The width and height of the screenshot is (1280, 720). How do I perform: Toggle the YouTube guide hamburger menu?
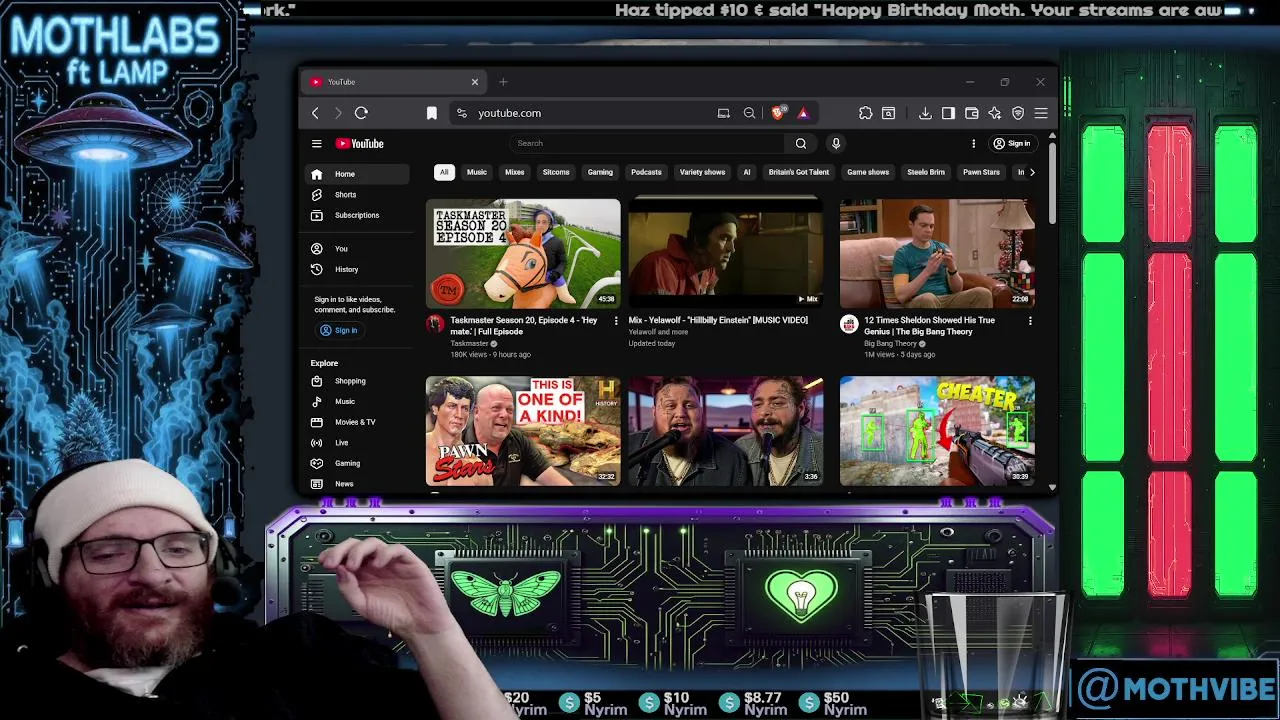pyautogui.click(x=316, y=143)
